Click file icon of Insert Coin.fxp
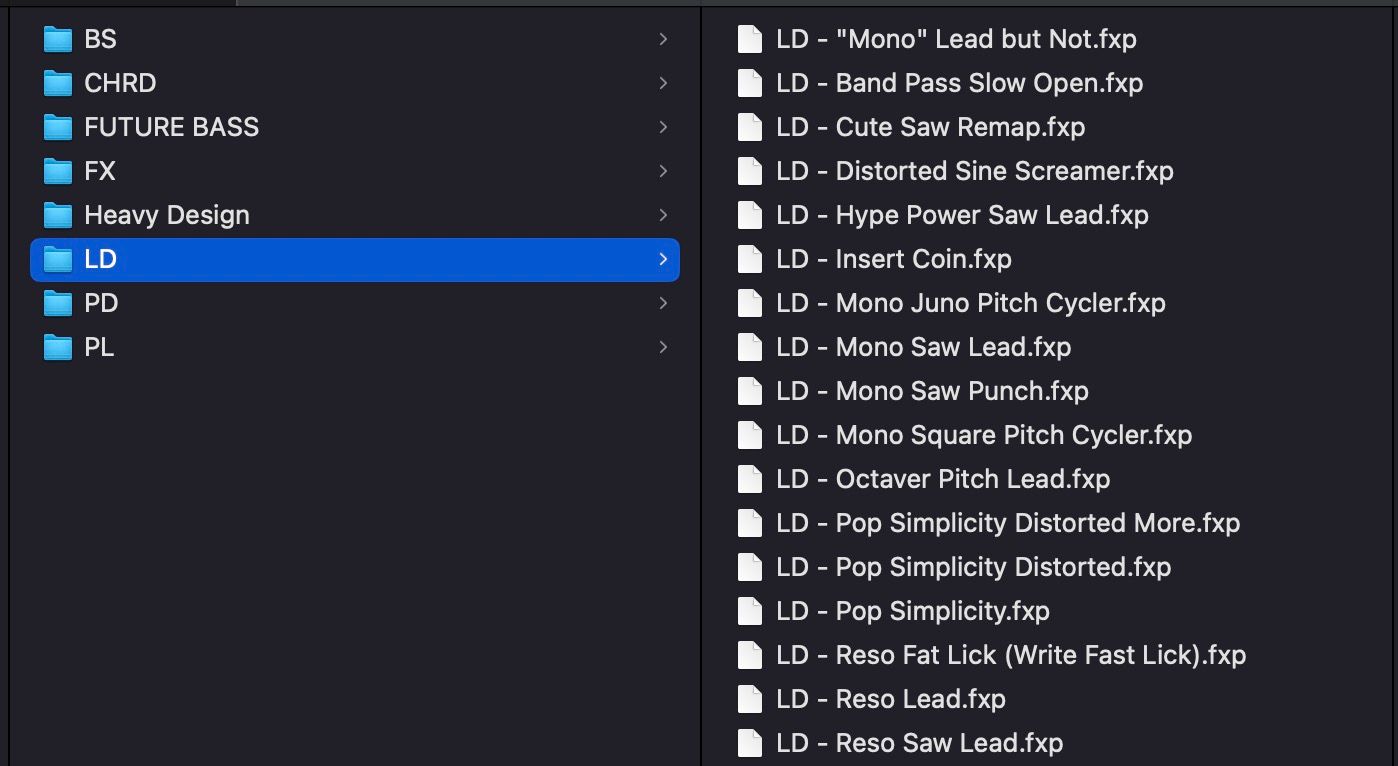 (749, 259)
